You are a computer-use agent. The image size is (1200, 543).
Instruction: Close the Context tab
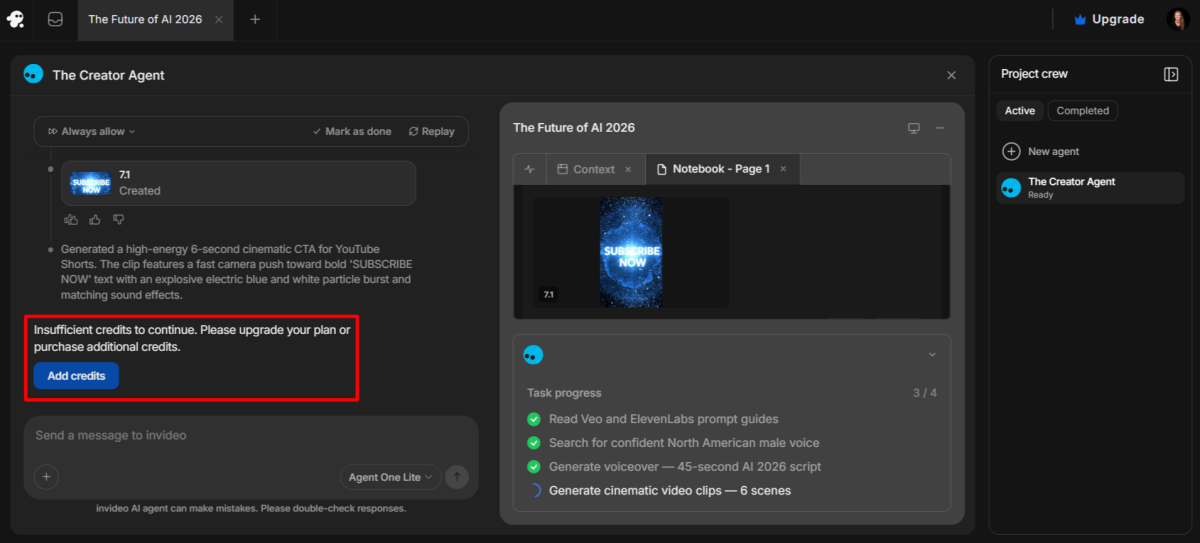628,169
